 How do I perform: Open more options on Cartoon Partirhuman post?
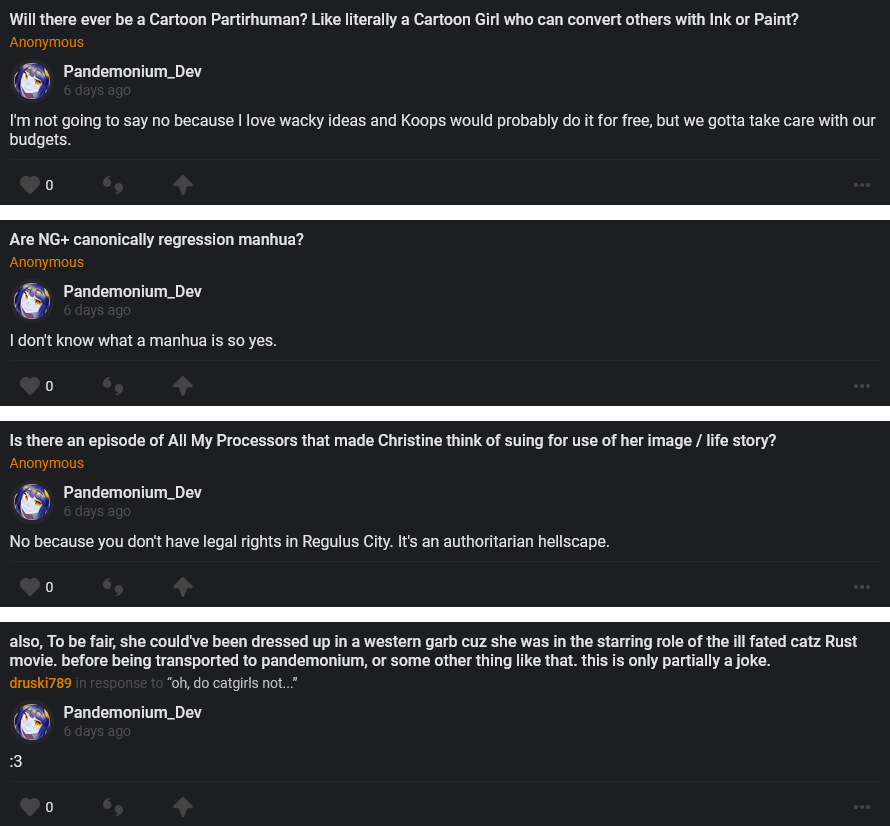861,185
